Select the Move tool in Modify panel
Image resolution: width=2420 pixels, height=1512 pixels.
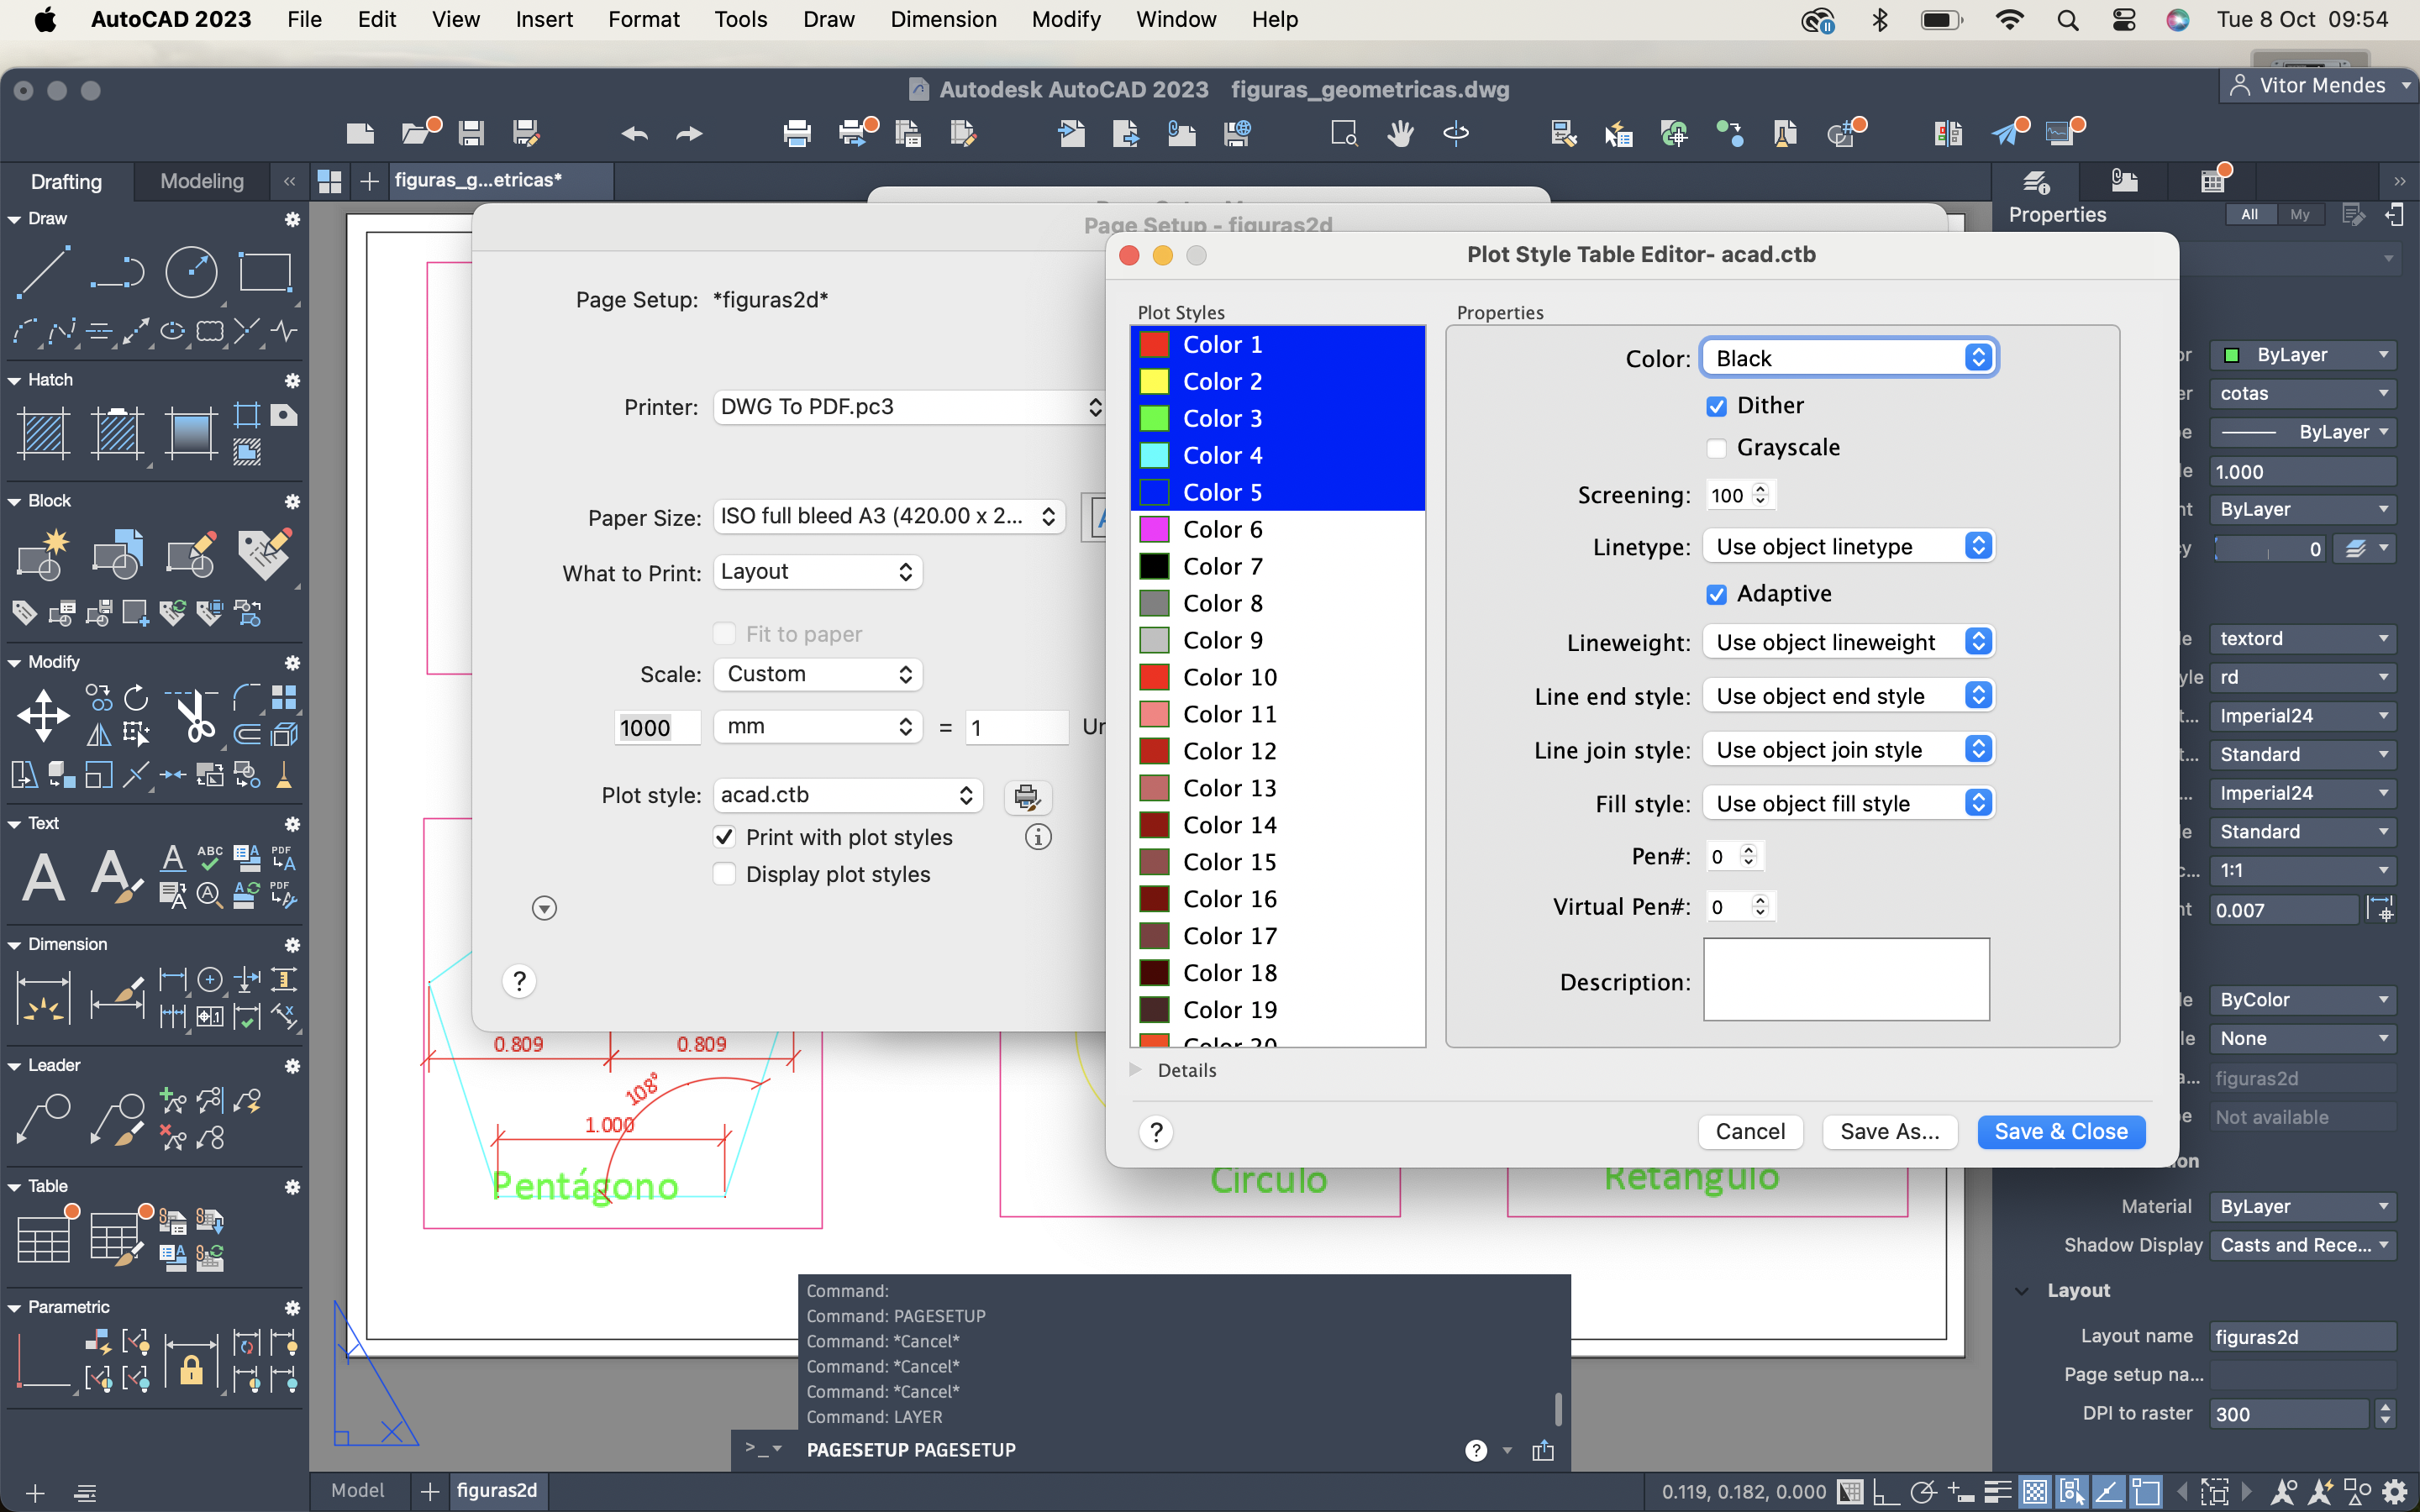(43, 715)
